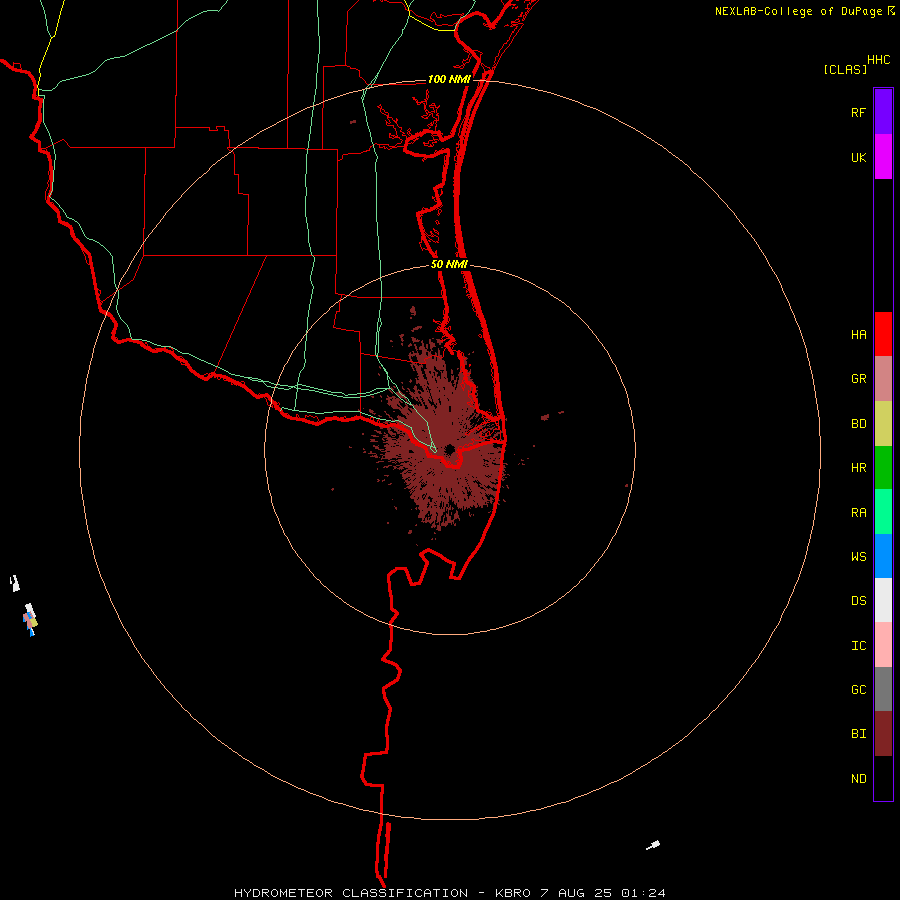Click the BI legend label
This screenshot has height=900, width=900.
coord(858,734)
